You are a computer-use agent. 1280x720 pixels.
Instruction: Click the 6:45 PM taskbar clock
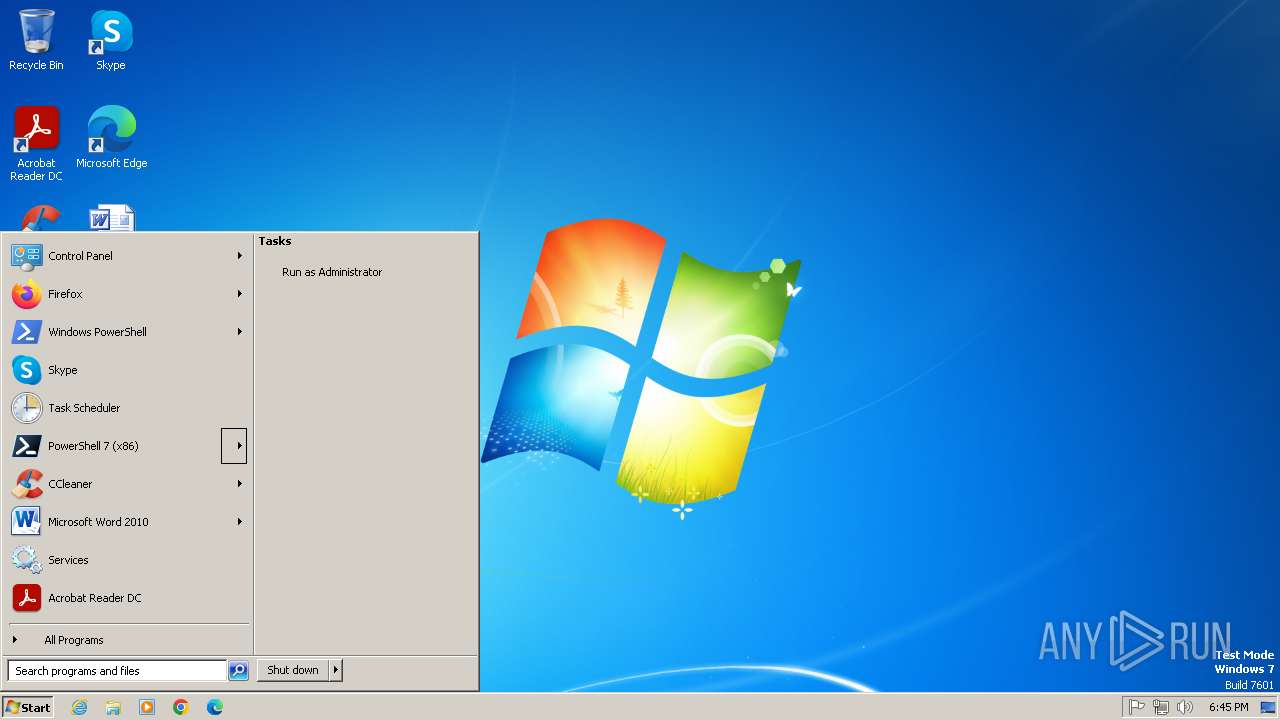tap(1228, 707)
